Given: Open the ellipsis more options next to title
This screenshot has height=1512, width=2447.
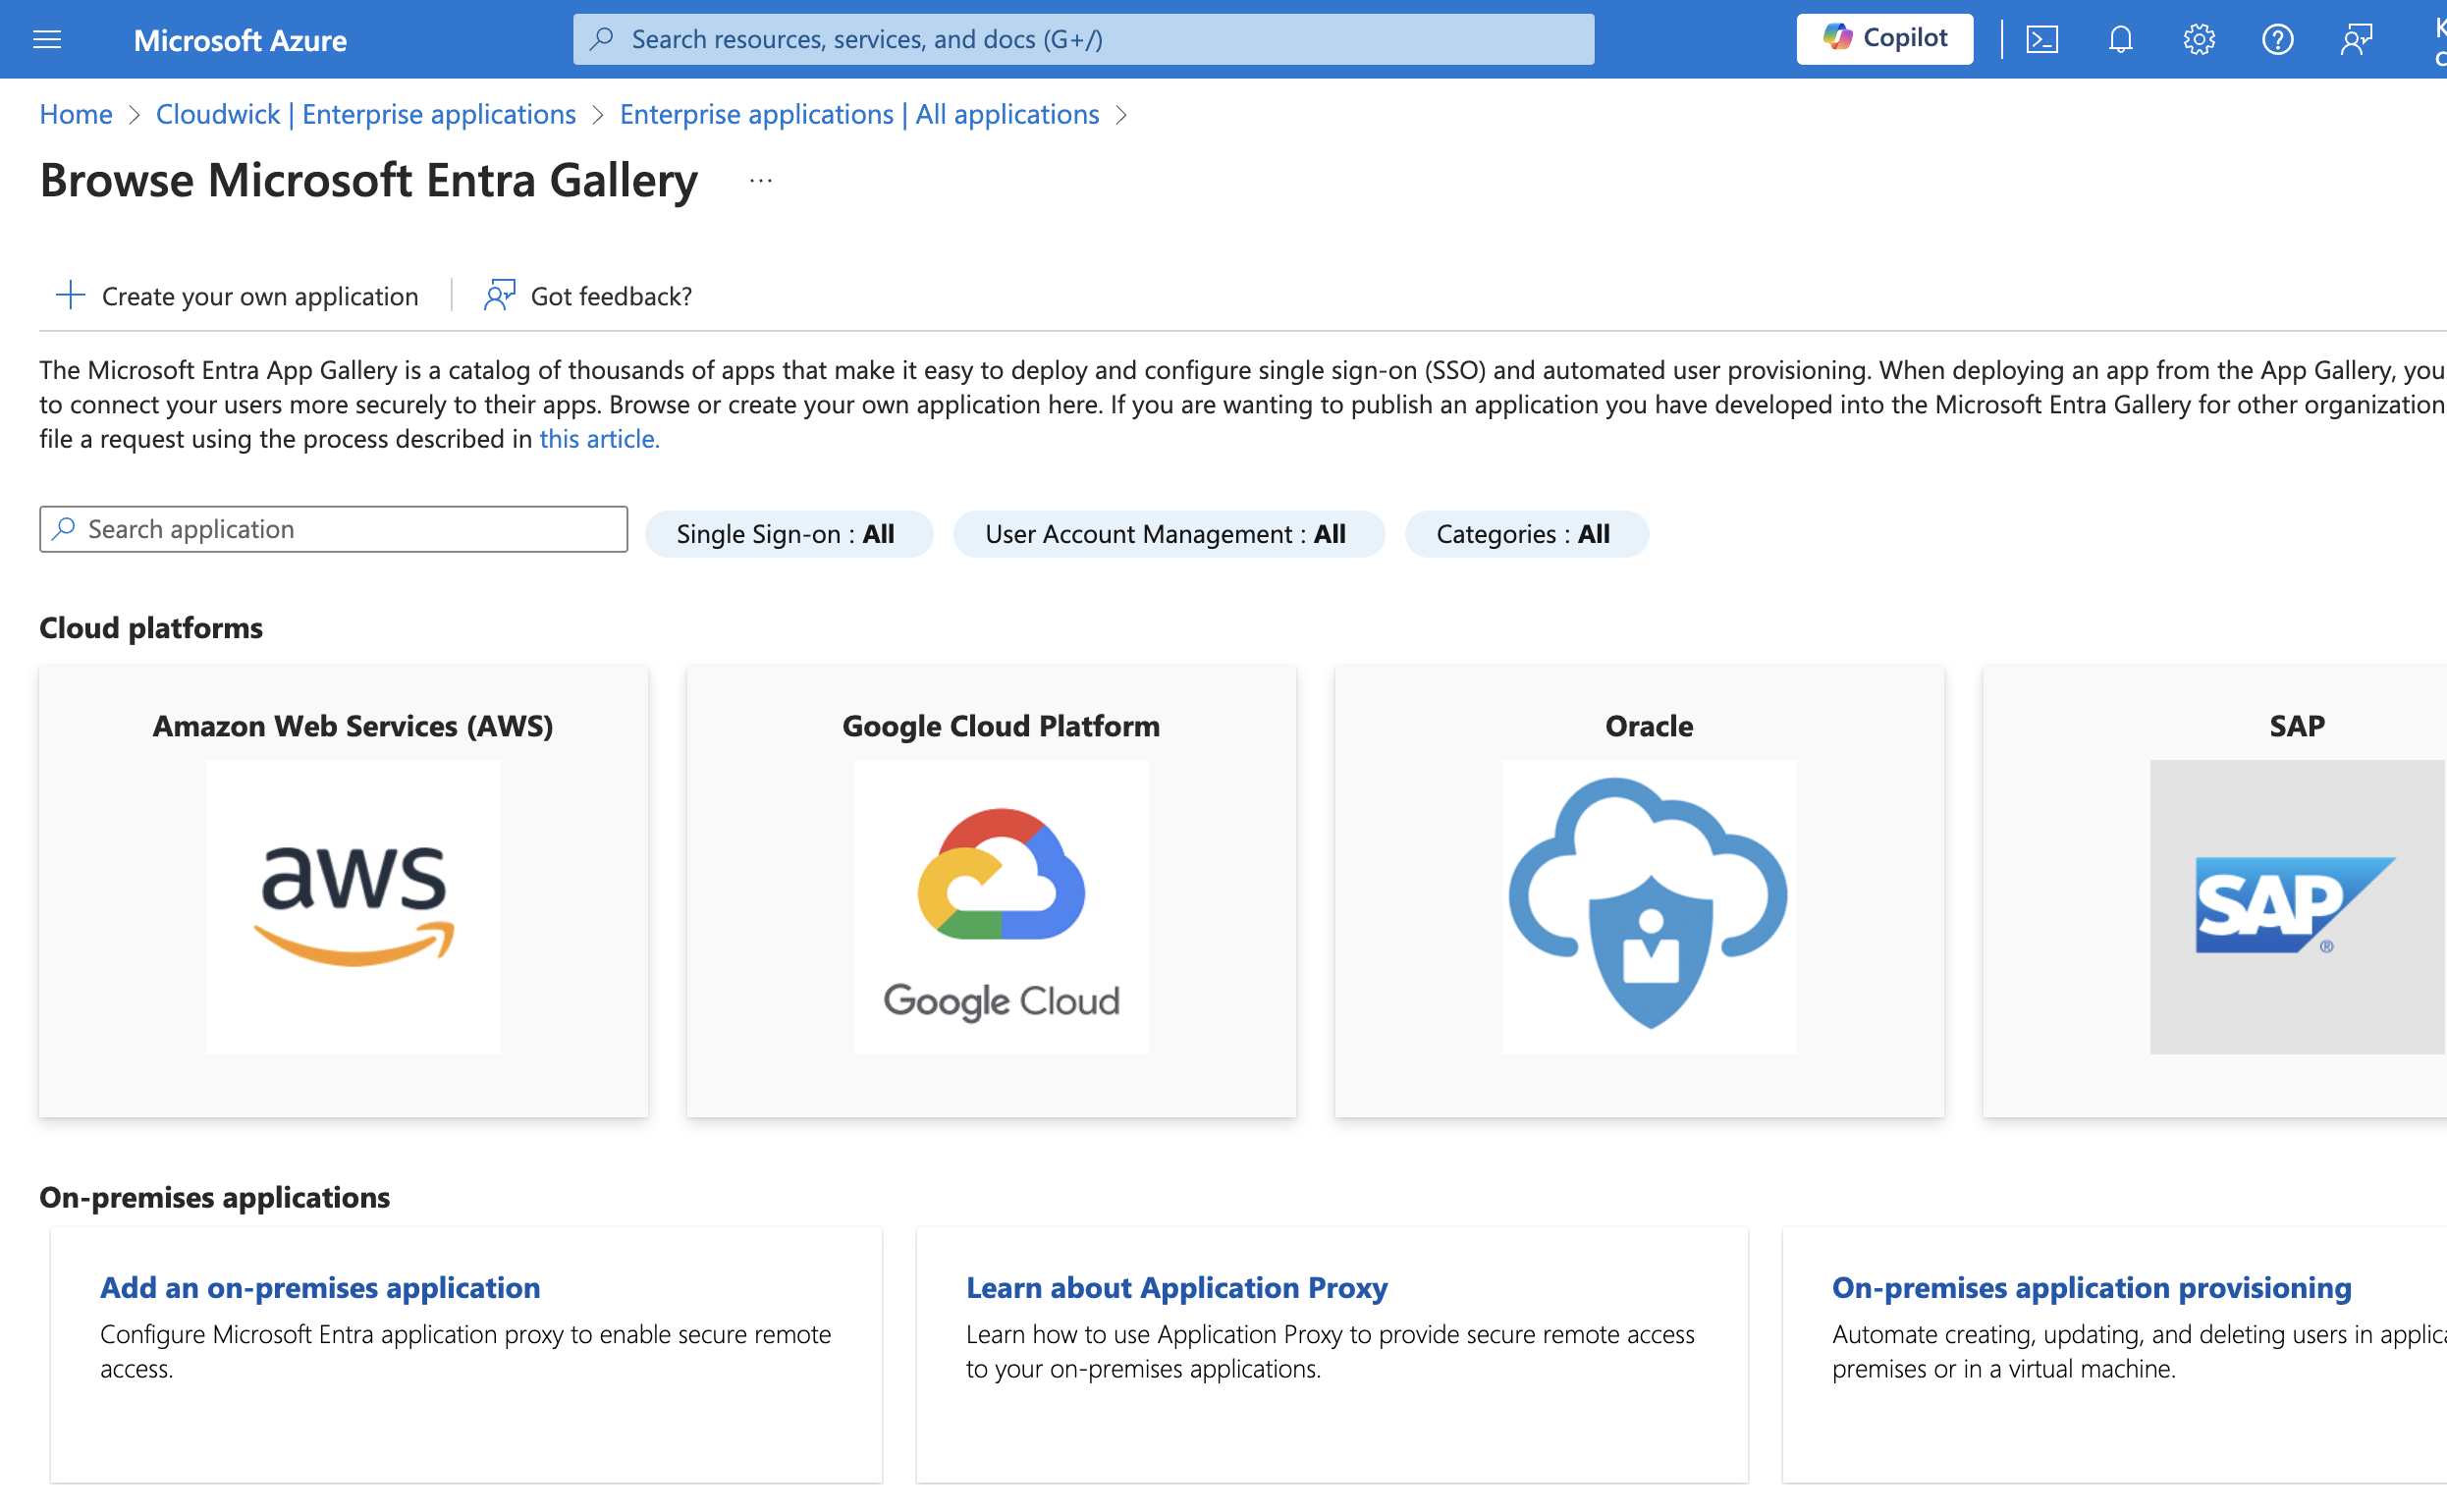Looking at the screenshot, I should pos(760,181).
